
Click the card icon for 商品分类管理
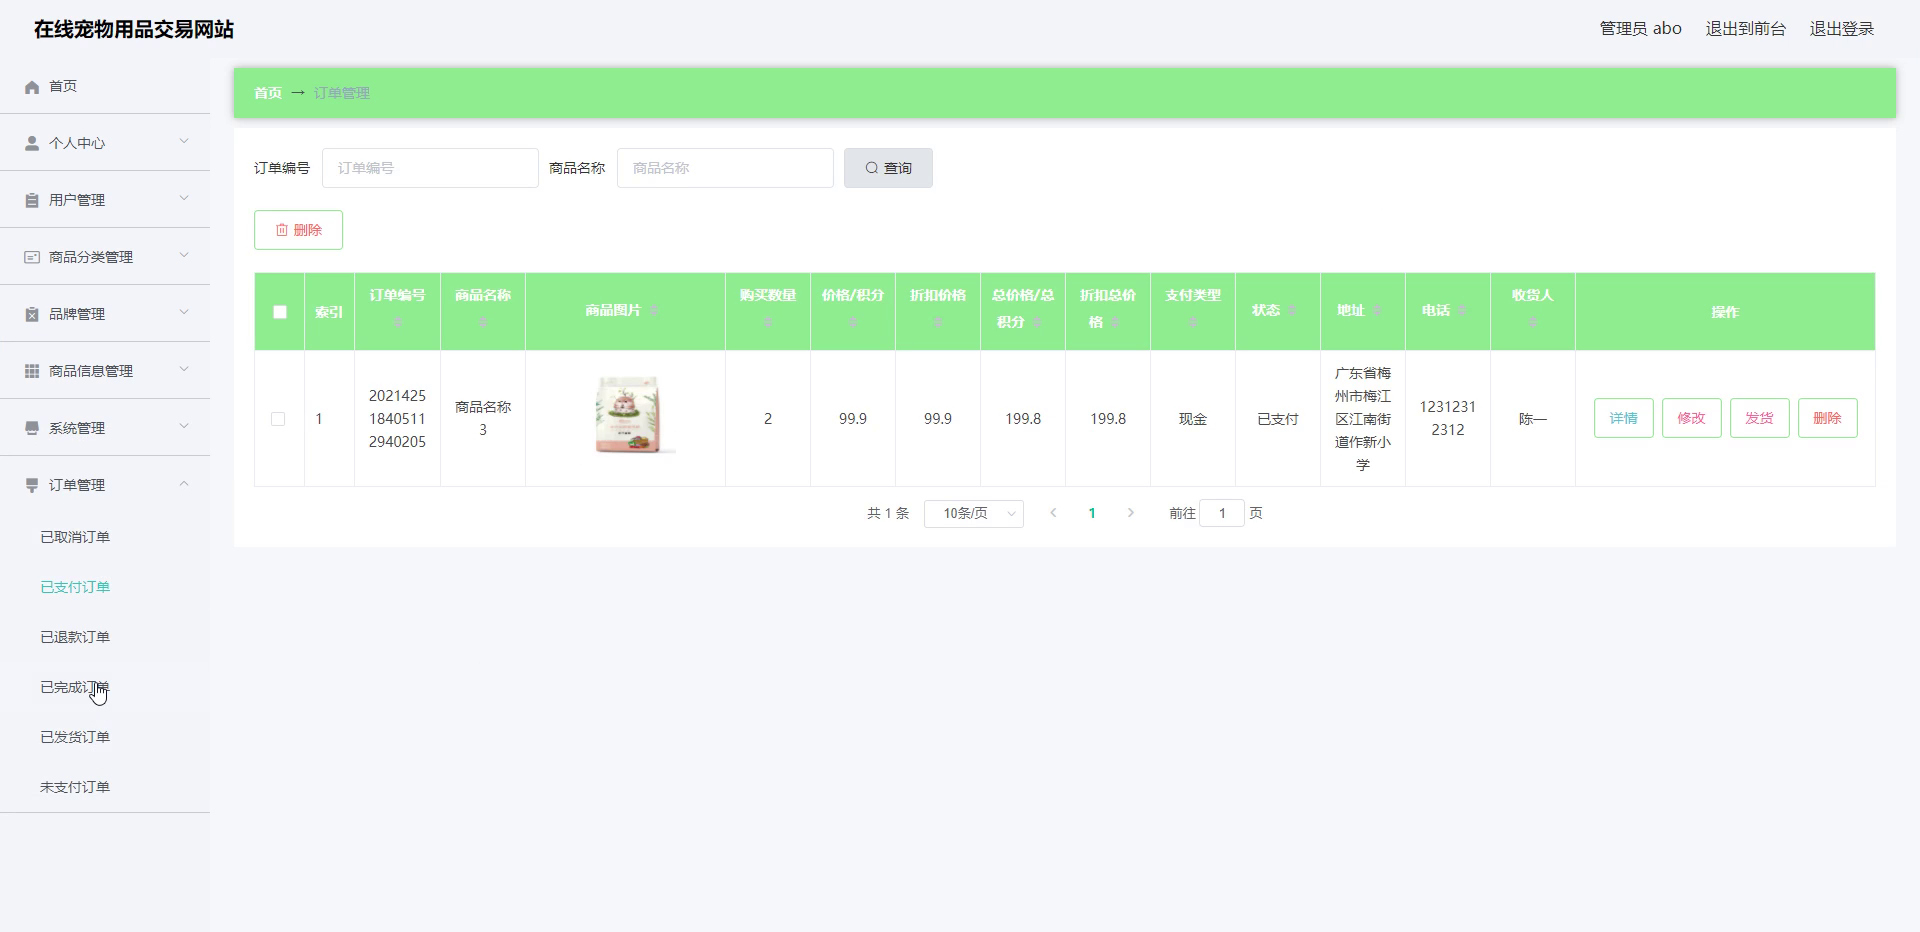click(x=32, y=257)
